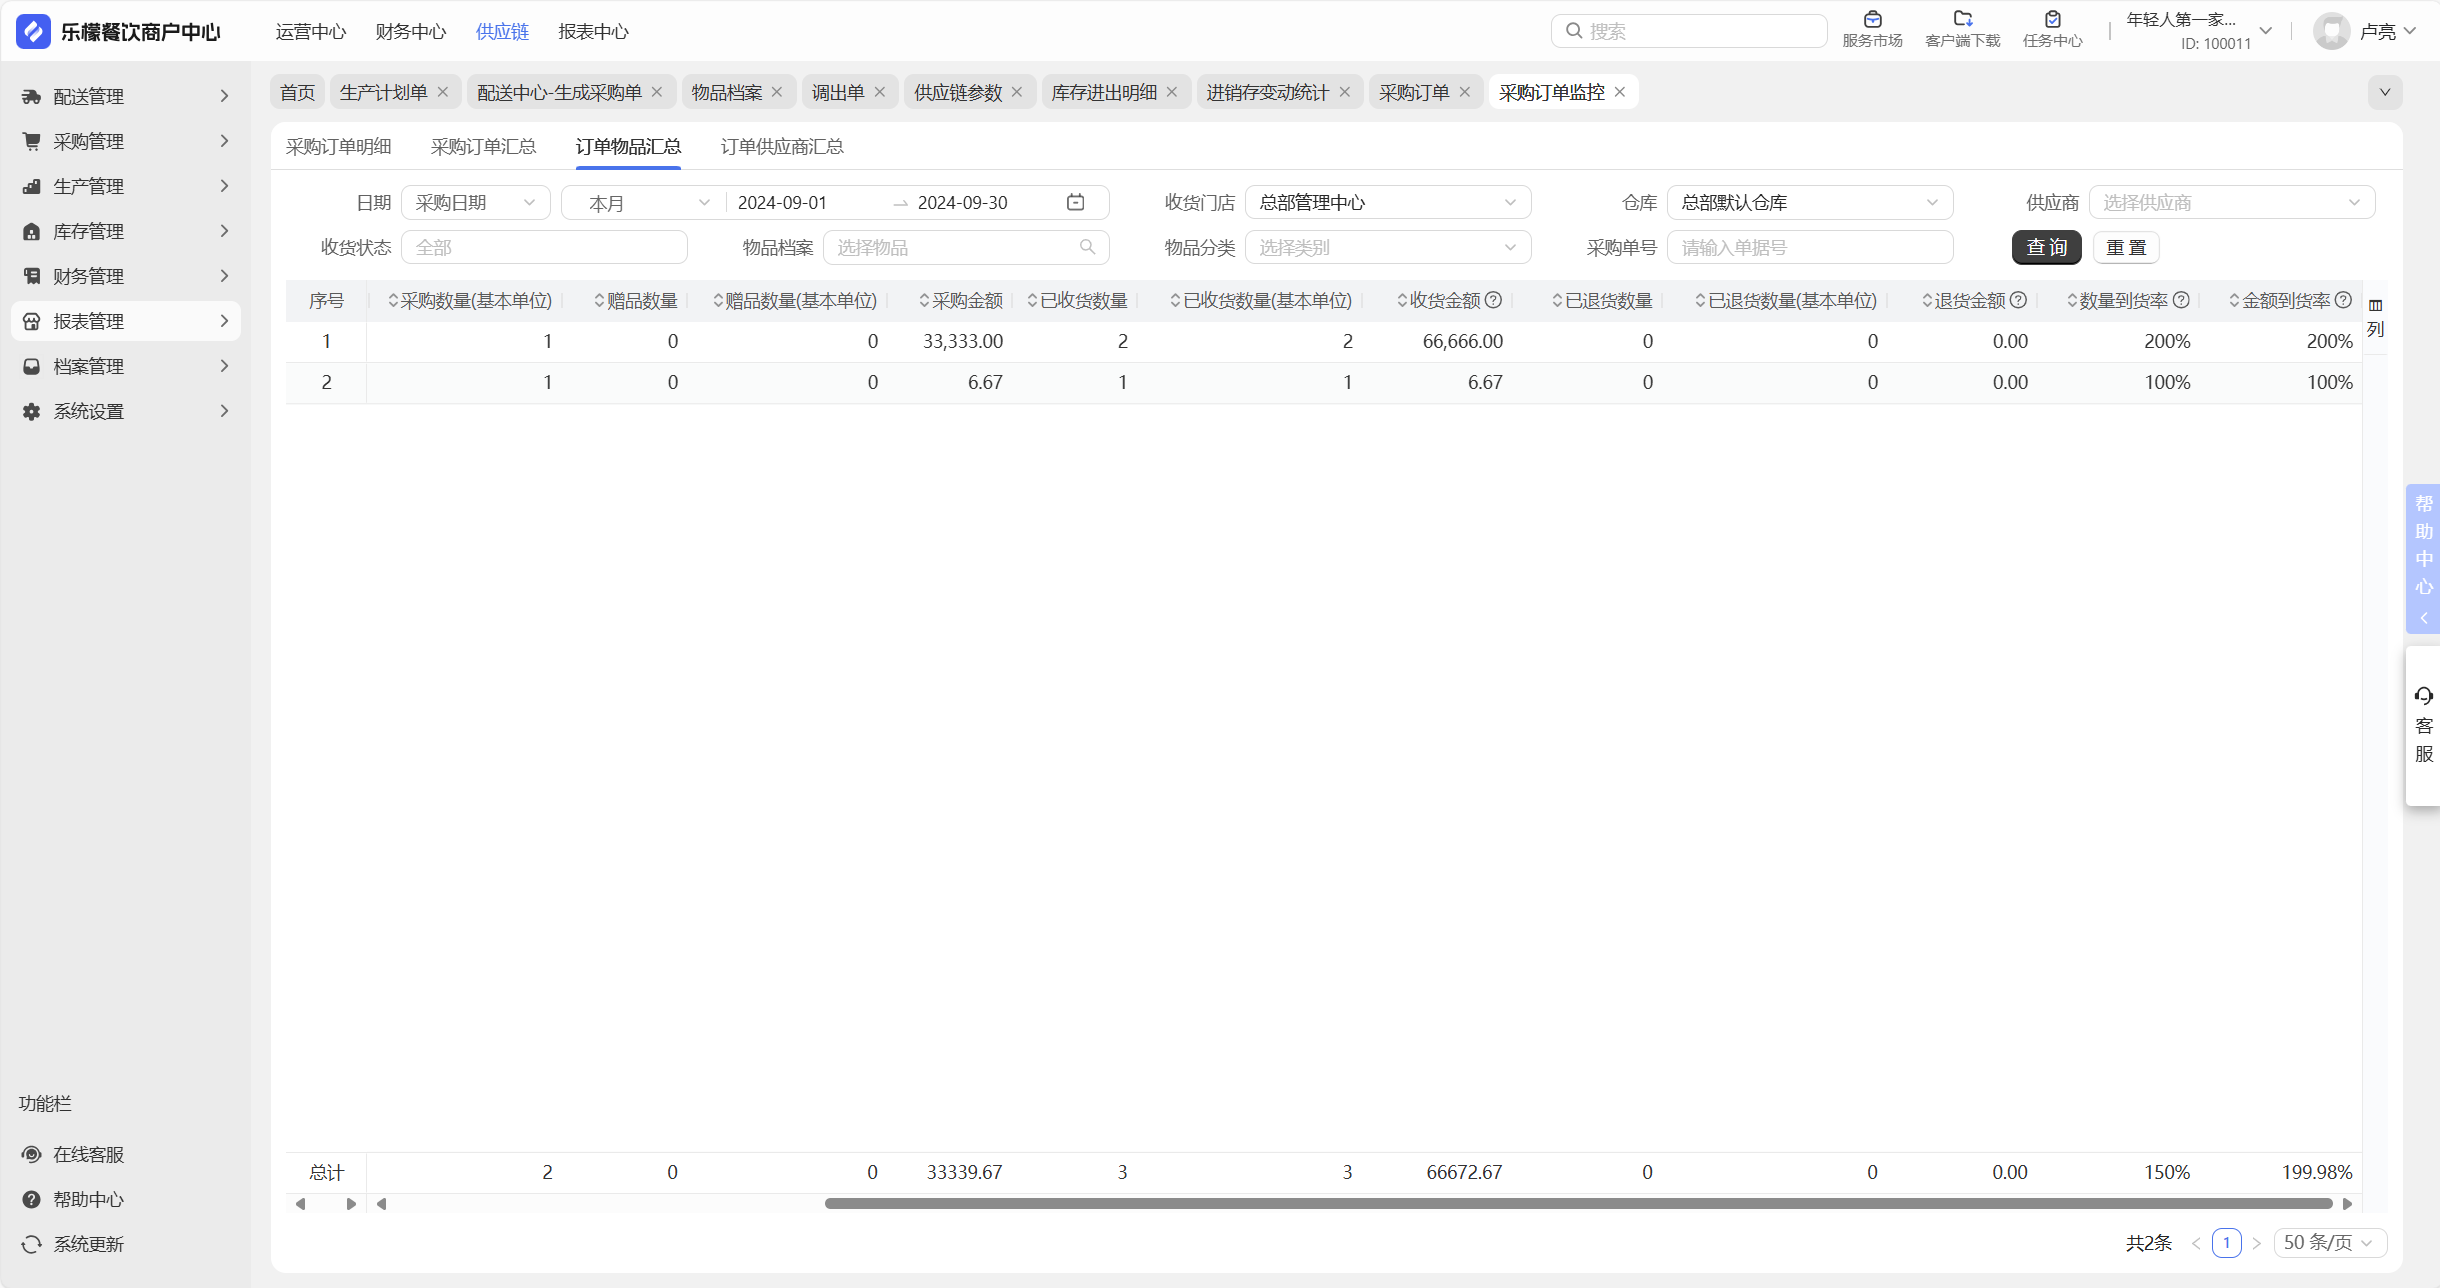Click the 重置 reset button
The image size is (2440, 1288).
[2126, 247]
